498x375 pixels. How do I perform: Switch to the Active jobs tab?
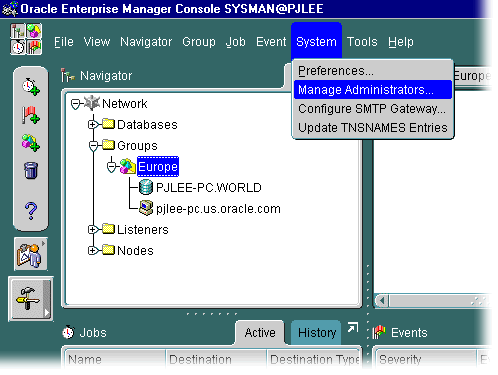click(260, 333)
